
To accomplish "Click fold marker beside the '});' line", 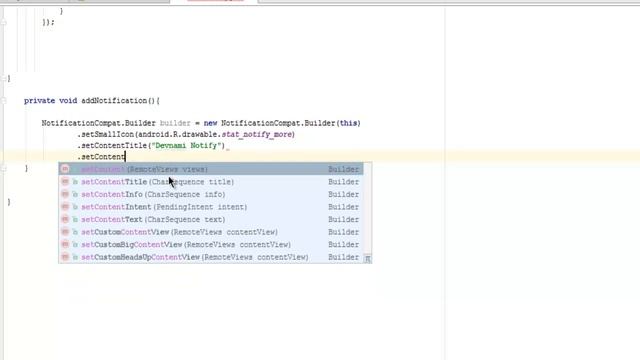I will point(4,22).
